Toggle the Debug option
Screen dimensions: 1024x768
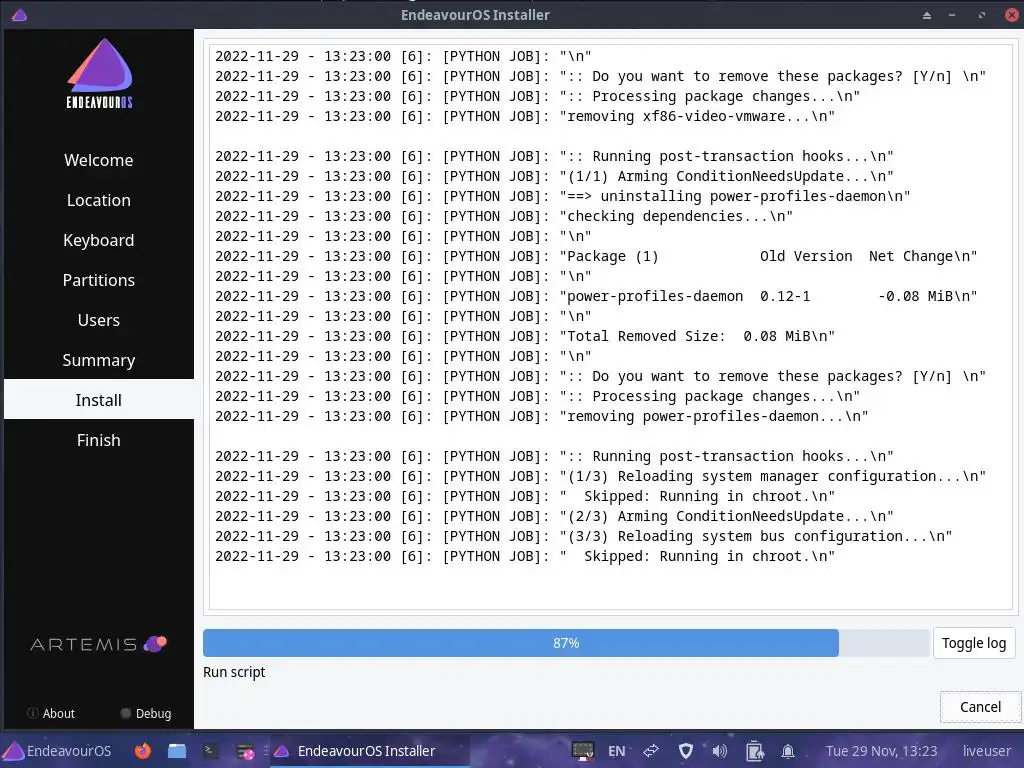pyautogui.click(x=146, y=713)
